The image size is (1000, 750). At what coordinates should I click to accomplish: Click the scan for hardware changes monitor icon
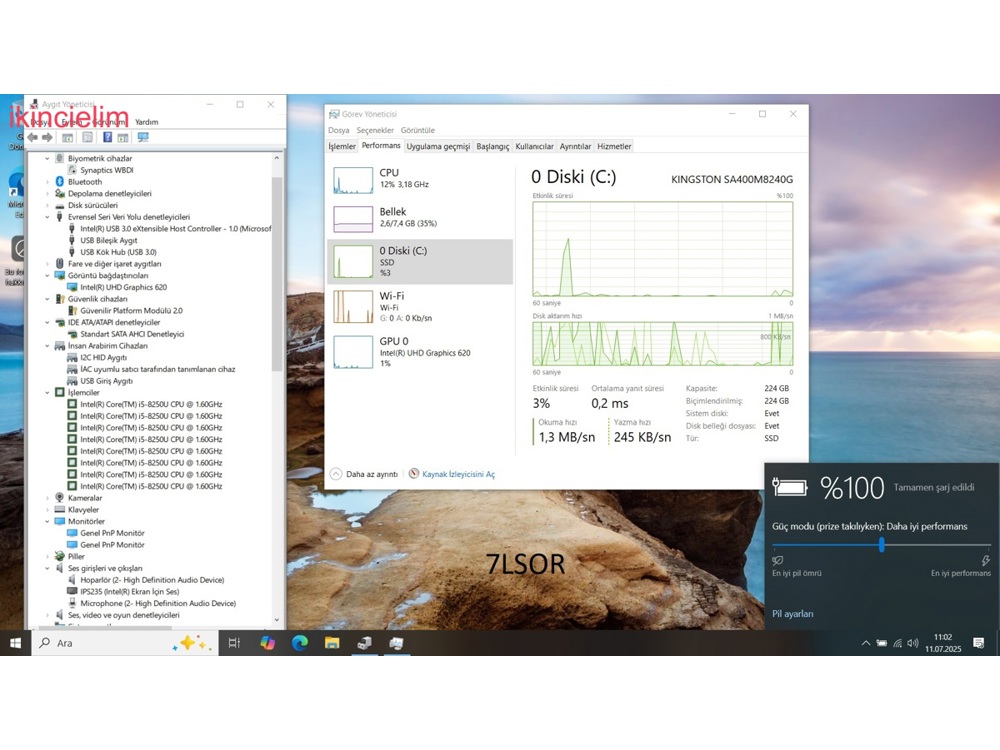click(143, 137)
